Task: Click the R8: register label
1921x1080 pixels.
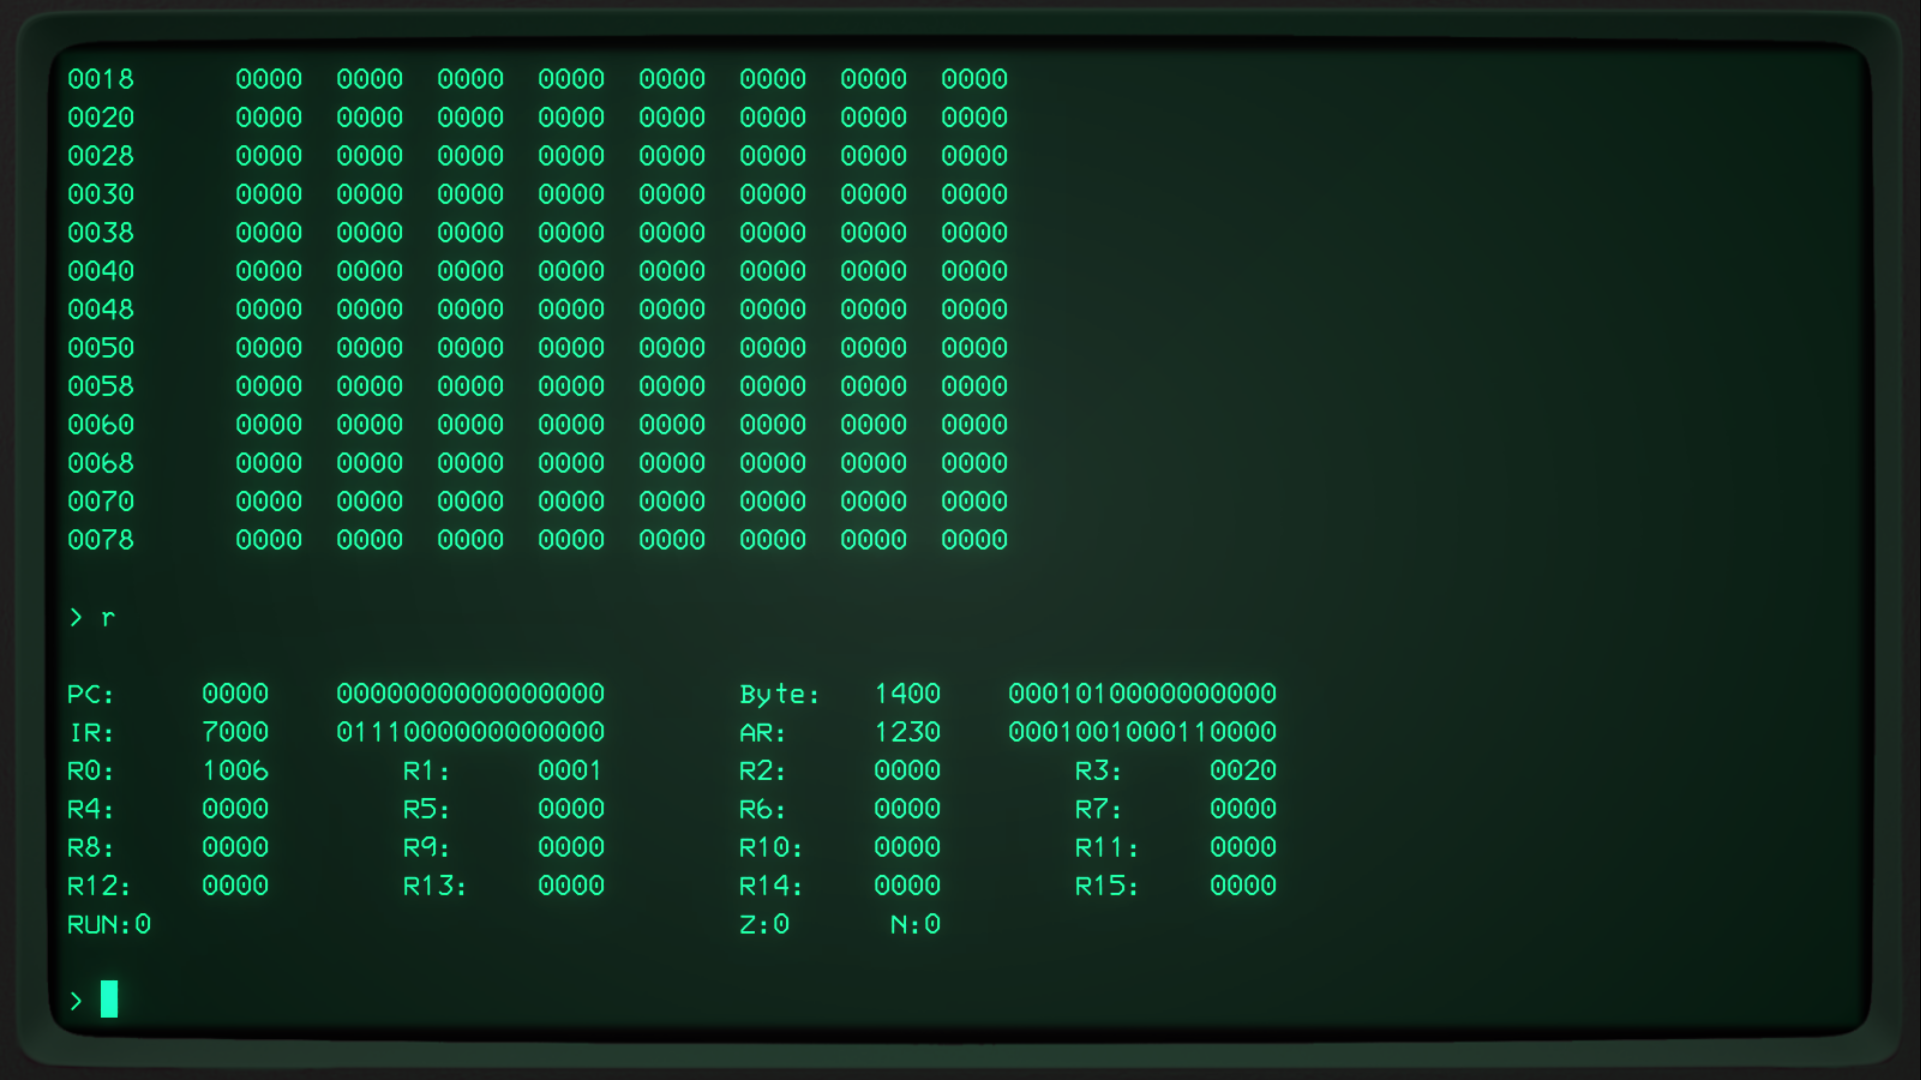Action: pyautogui.click(x=91, y=848)
